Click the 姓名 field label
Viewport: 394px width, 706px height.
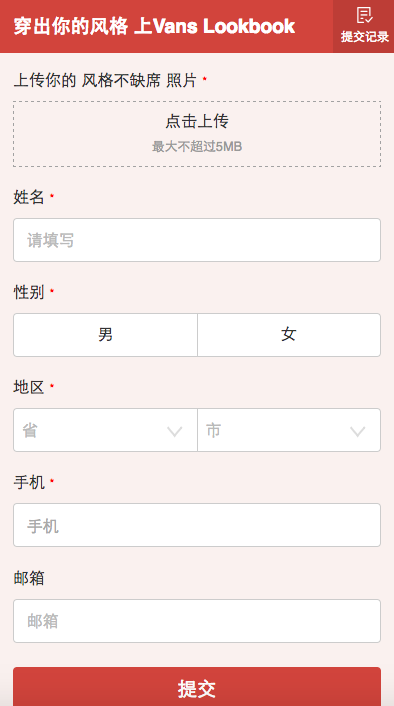(29, 197)
